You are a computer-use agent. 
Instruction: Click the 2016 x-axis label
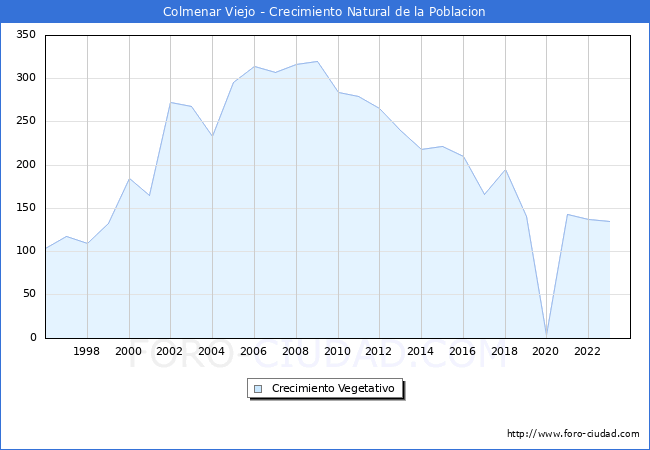pos(463,351)
